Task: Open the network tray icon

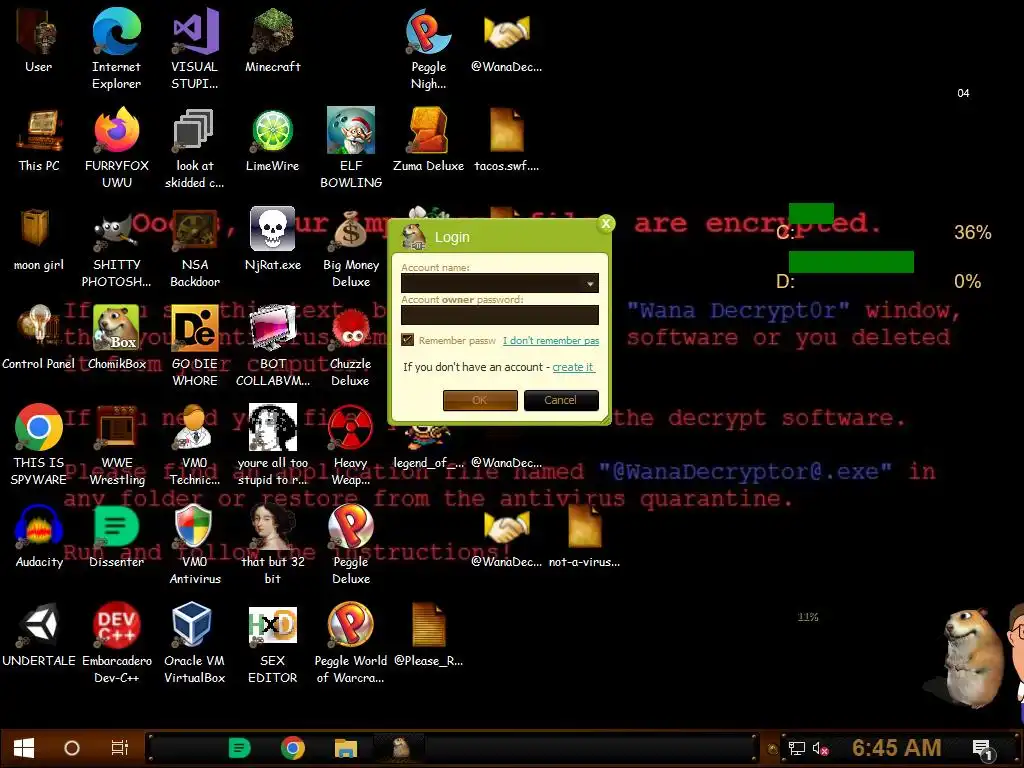Action: 796,748
